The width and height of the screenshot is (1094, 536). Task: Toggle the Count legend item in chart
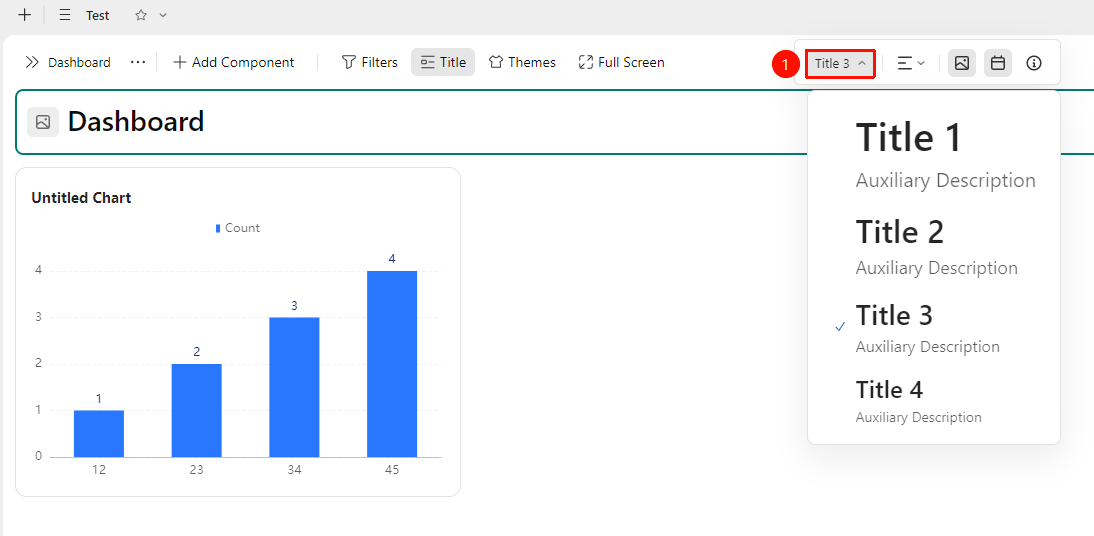238,228
